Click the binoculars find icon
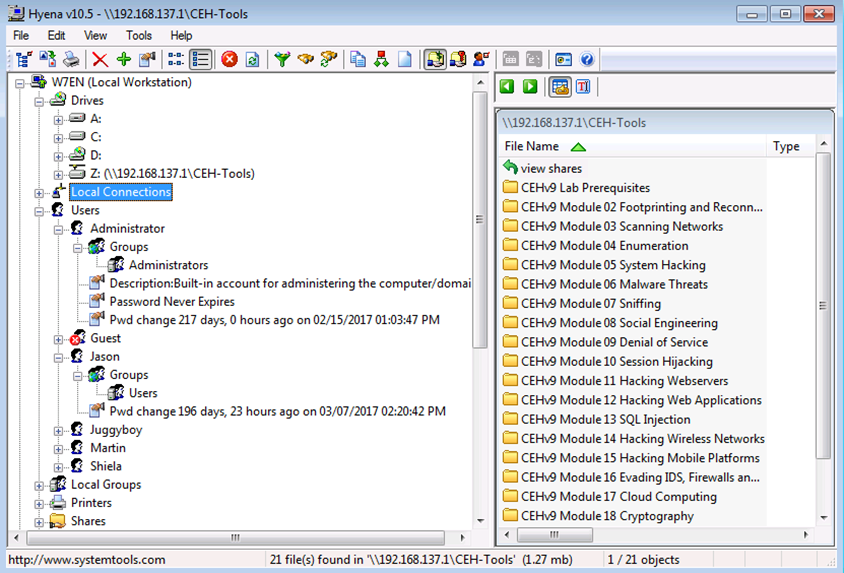The height and width of the screenshot is (573, 844). [x=305, y=59]
